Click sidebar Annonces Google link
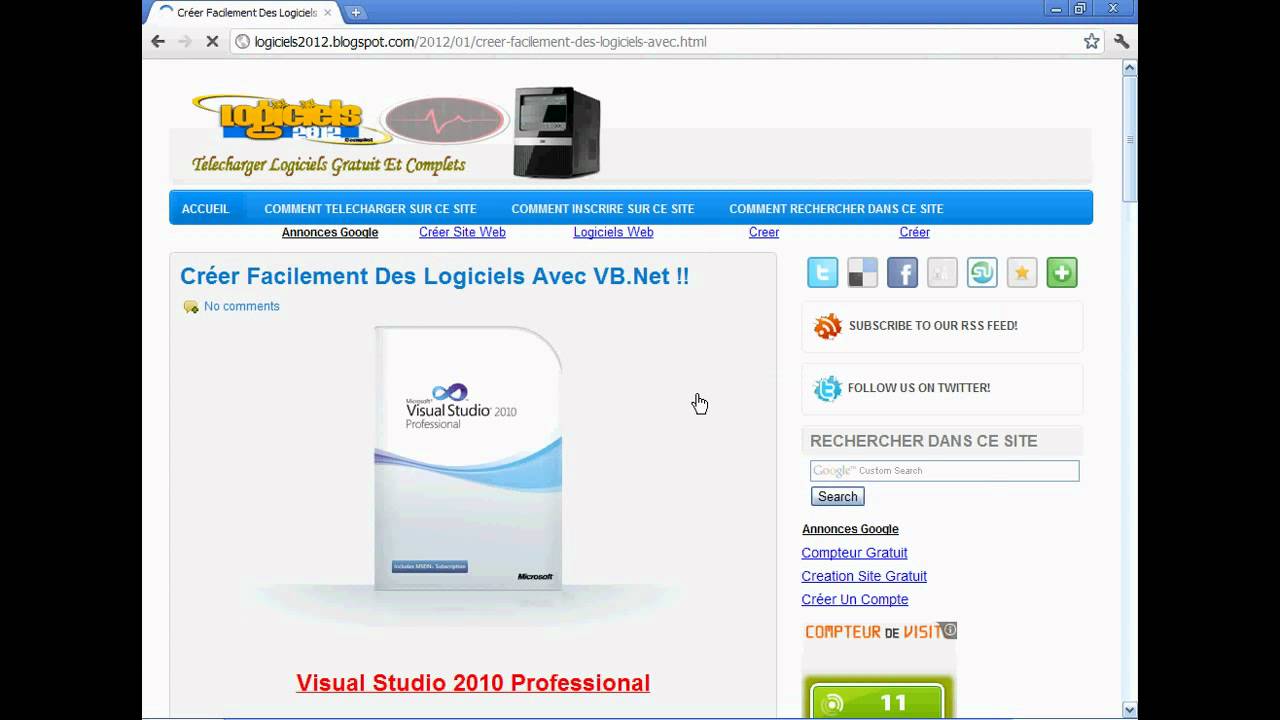The image size is (1280, 720). point(850,529)
